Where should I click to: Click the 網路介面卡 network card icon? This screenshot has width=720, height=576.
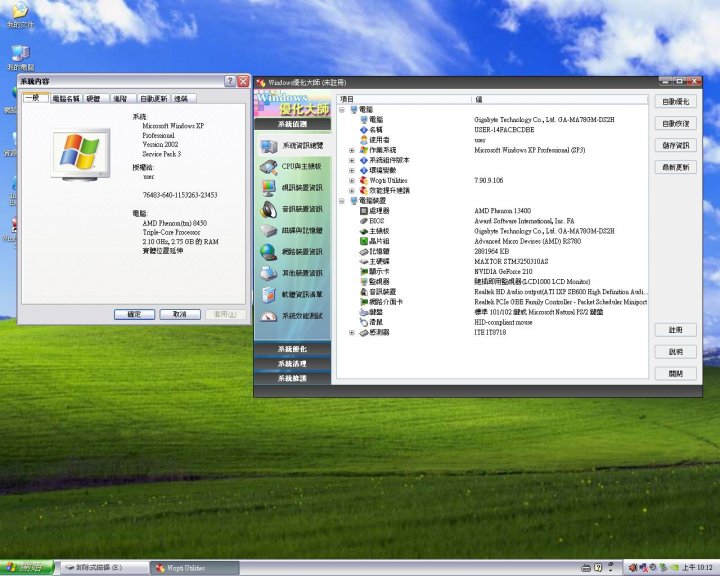click(364, 302)
